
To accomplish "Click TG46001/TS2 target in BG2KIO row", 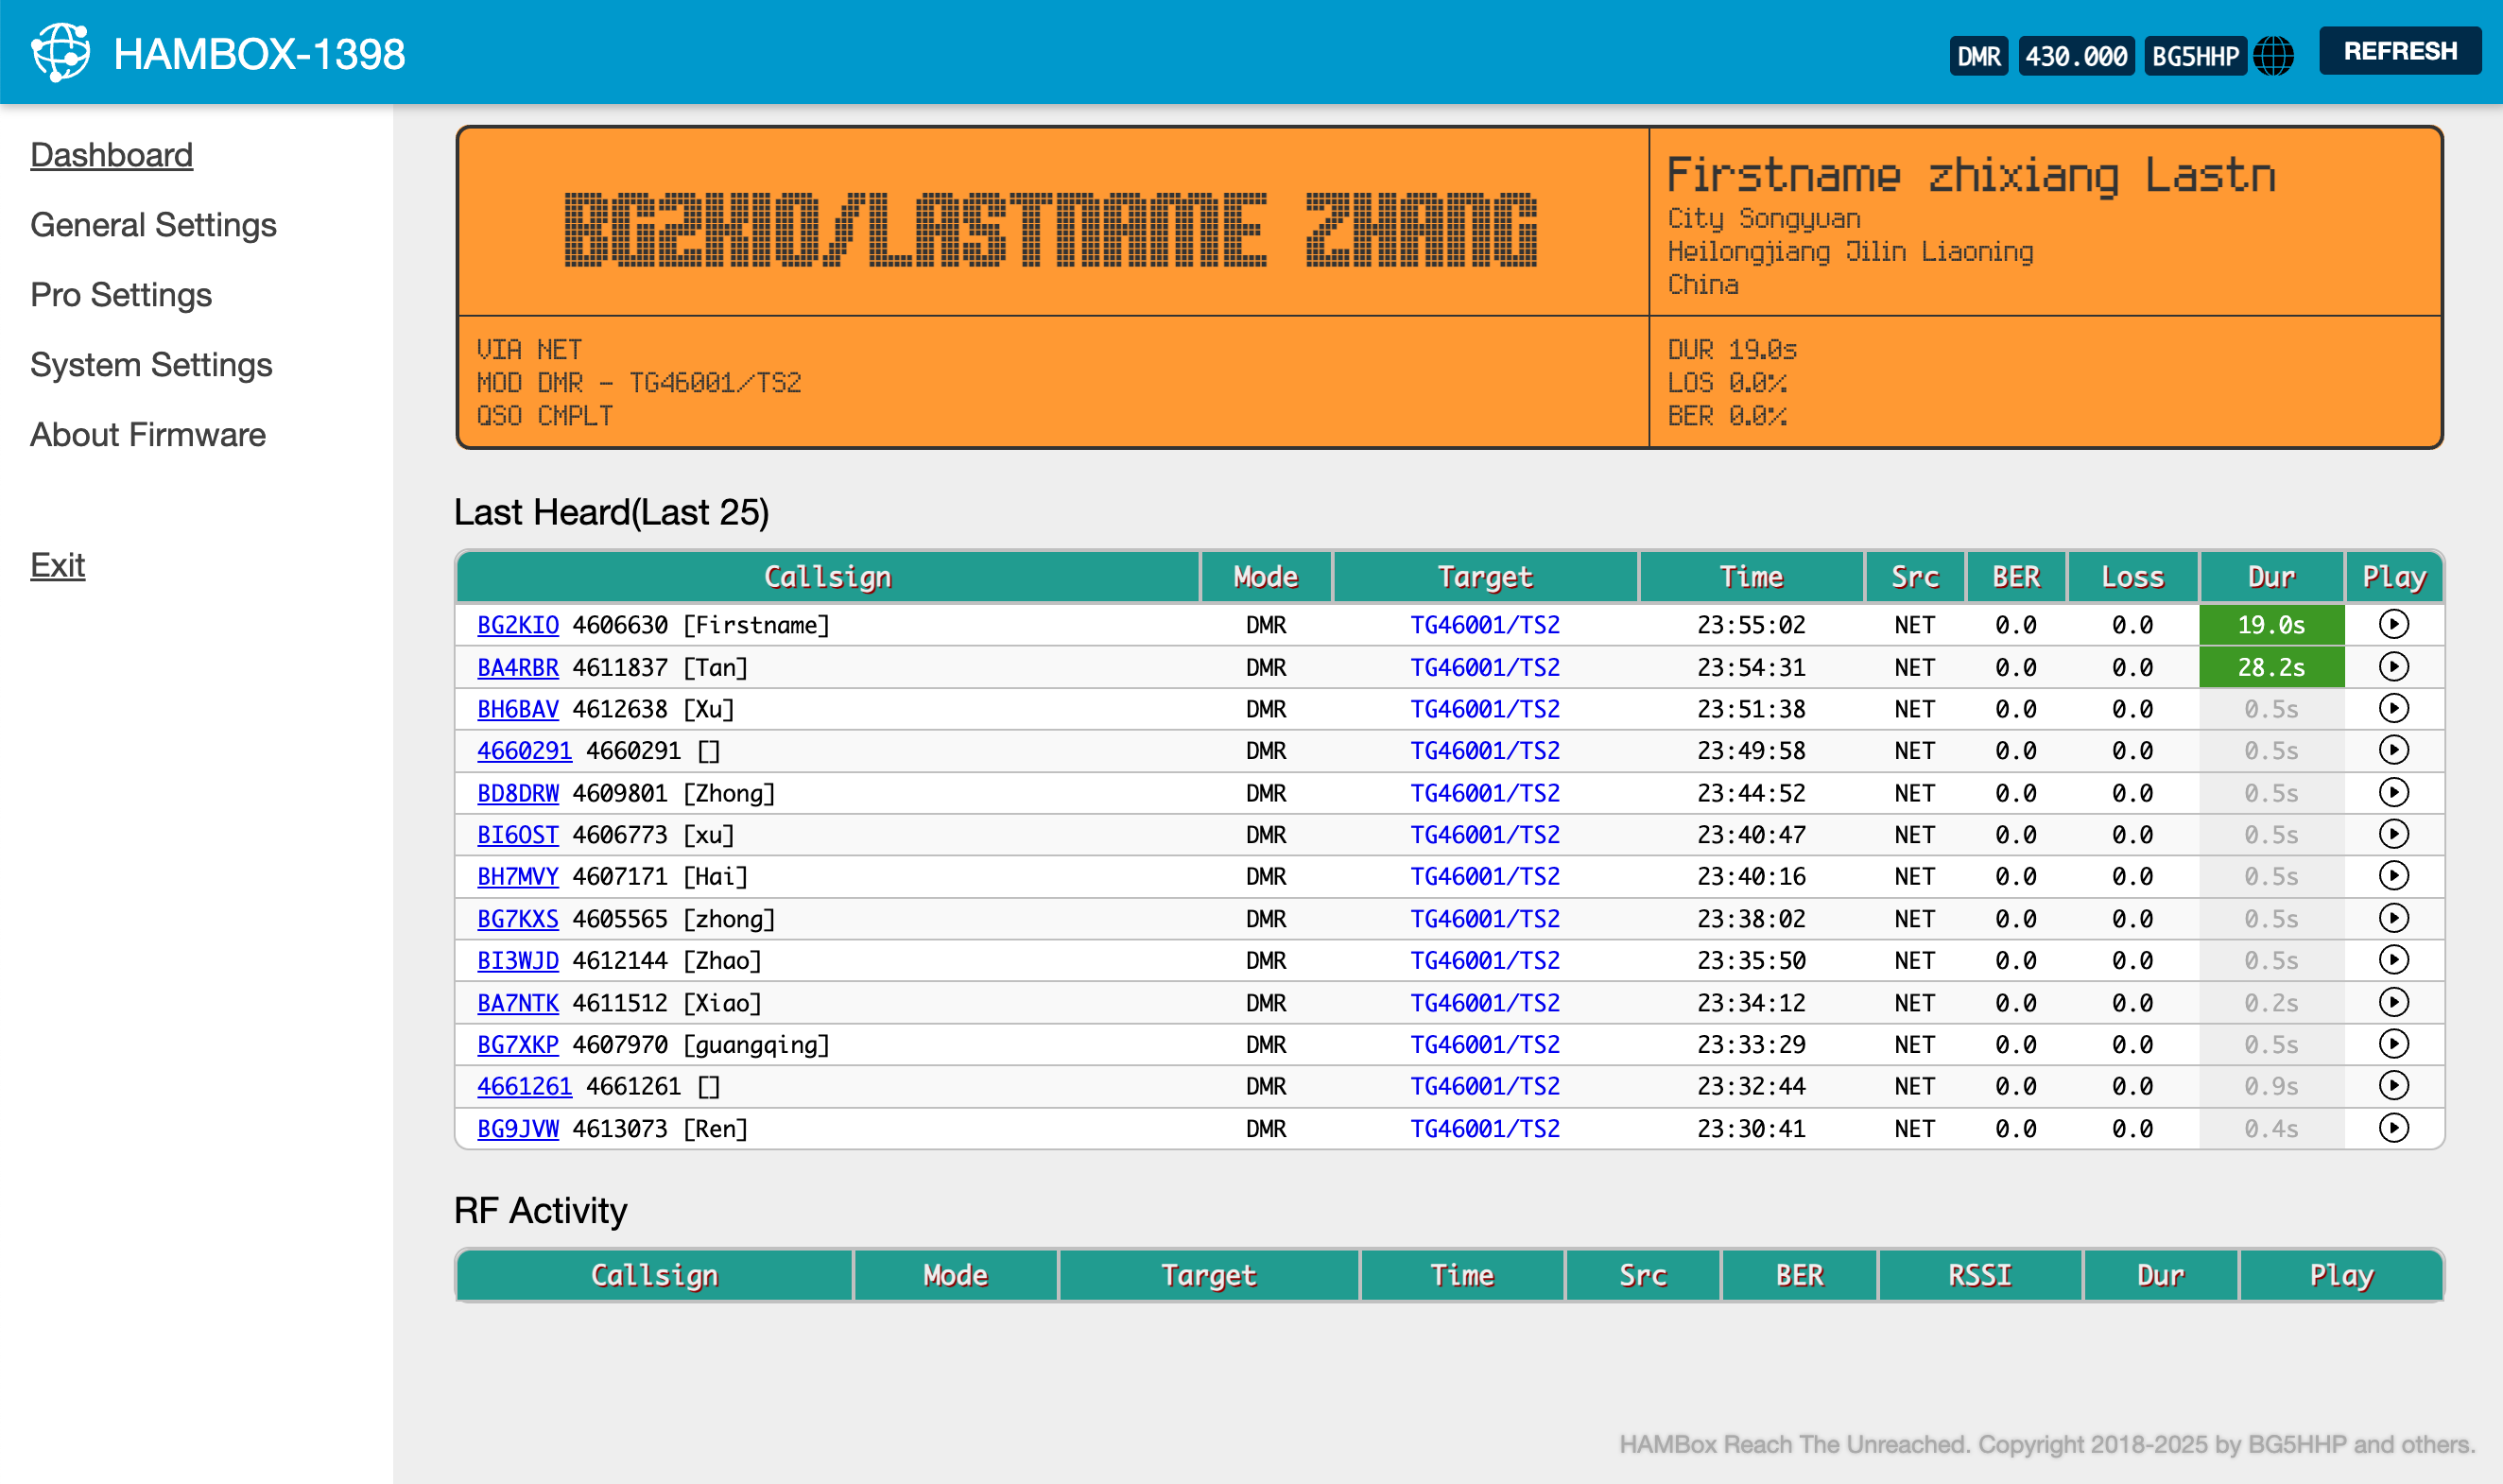I will 1484,625.
